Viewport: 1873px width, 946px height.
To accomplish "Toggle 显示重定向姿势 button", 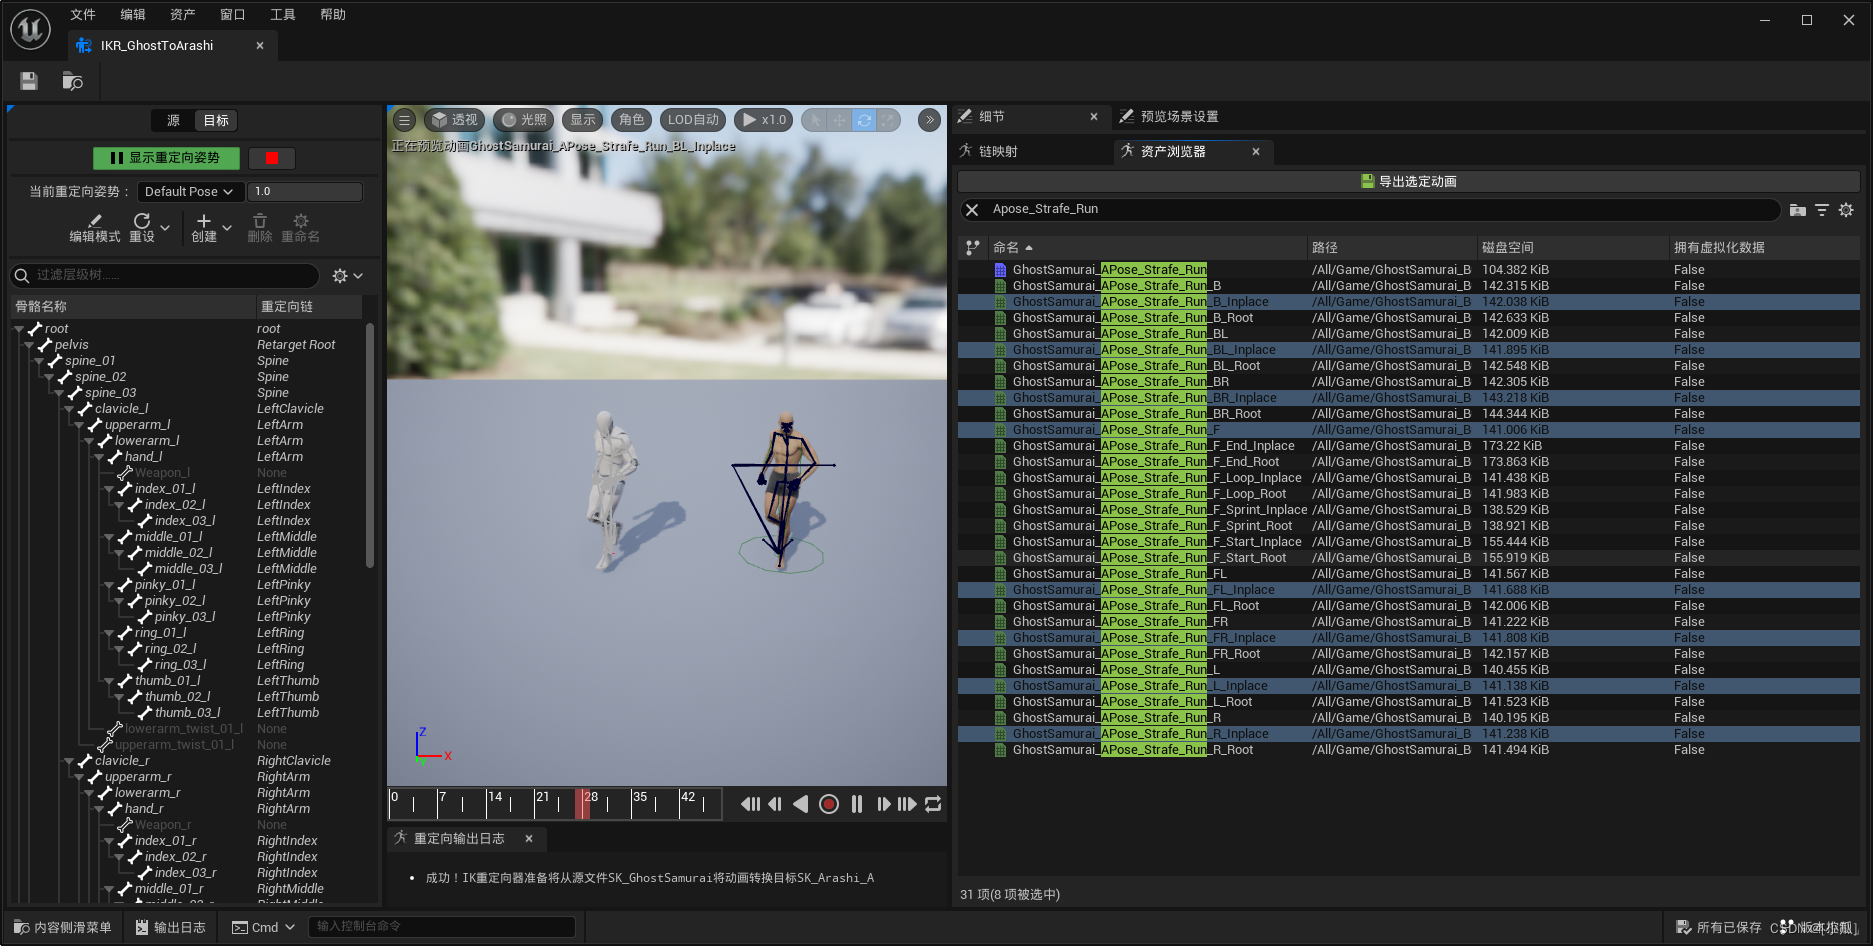I will click(167, 158).
